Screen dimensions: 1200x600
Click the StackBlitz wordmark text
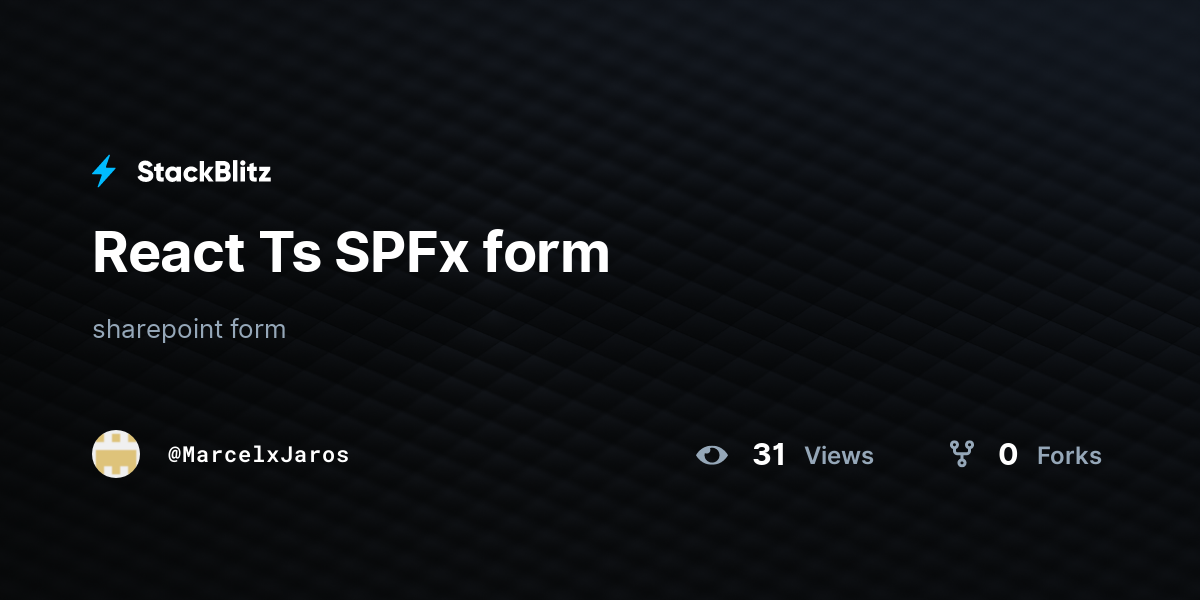(204, 172)
